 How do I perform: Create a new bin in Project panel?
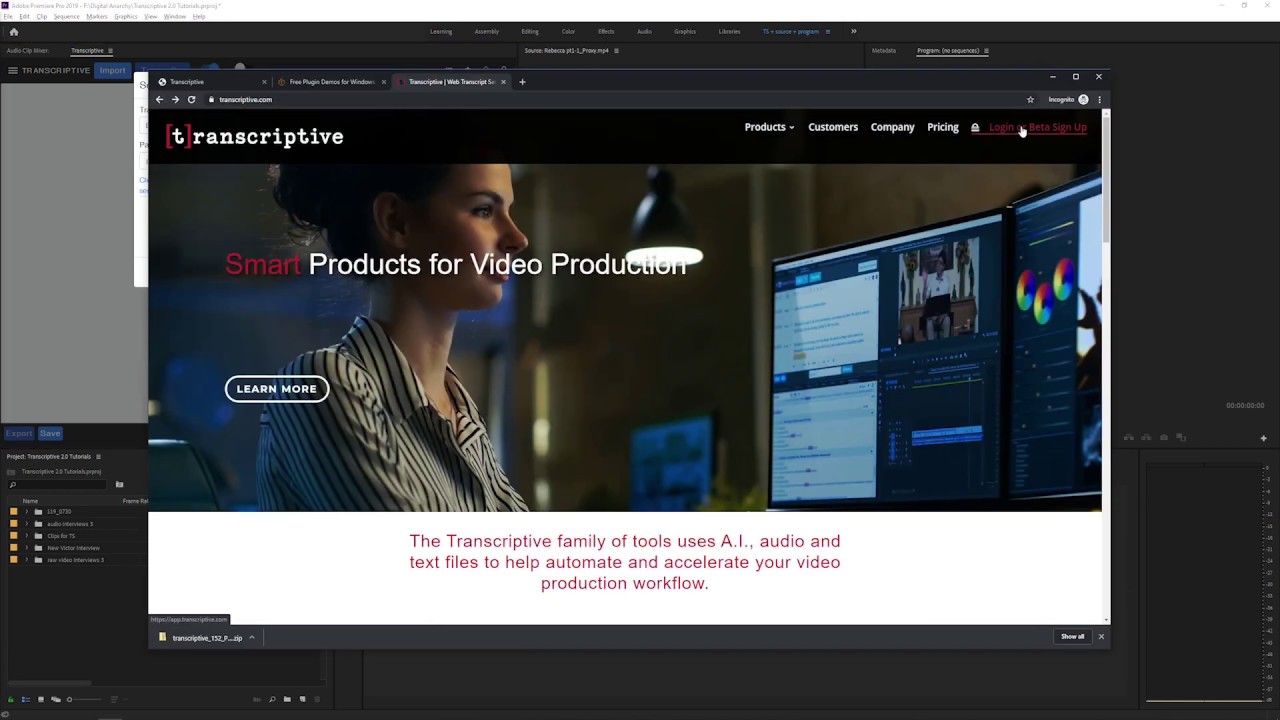pyautogui.click(x=287, y=699)
